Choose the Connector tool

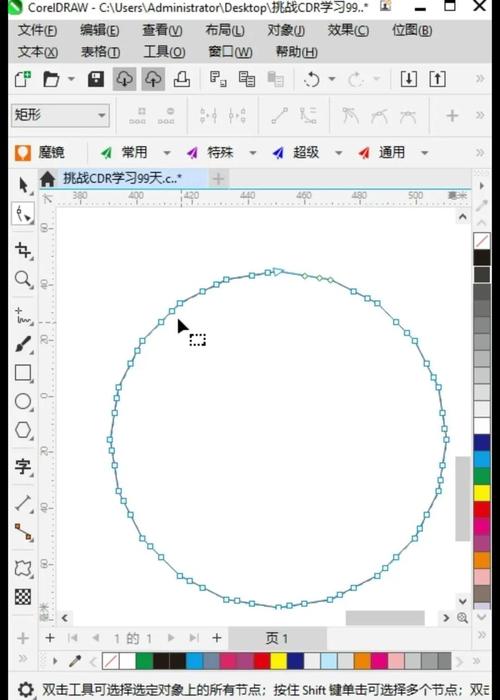pyautogui.click(x=23, y=533)
